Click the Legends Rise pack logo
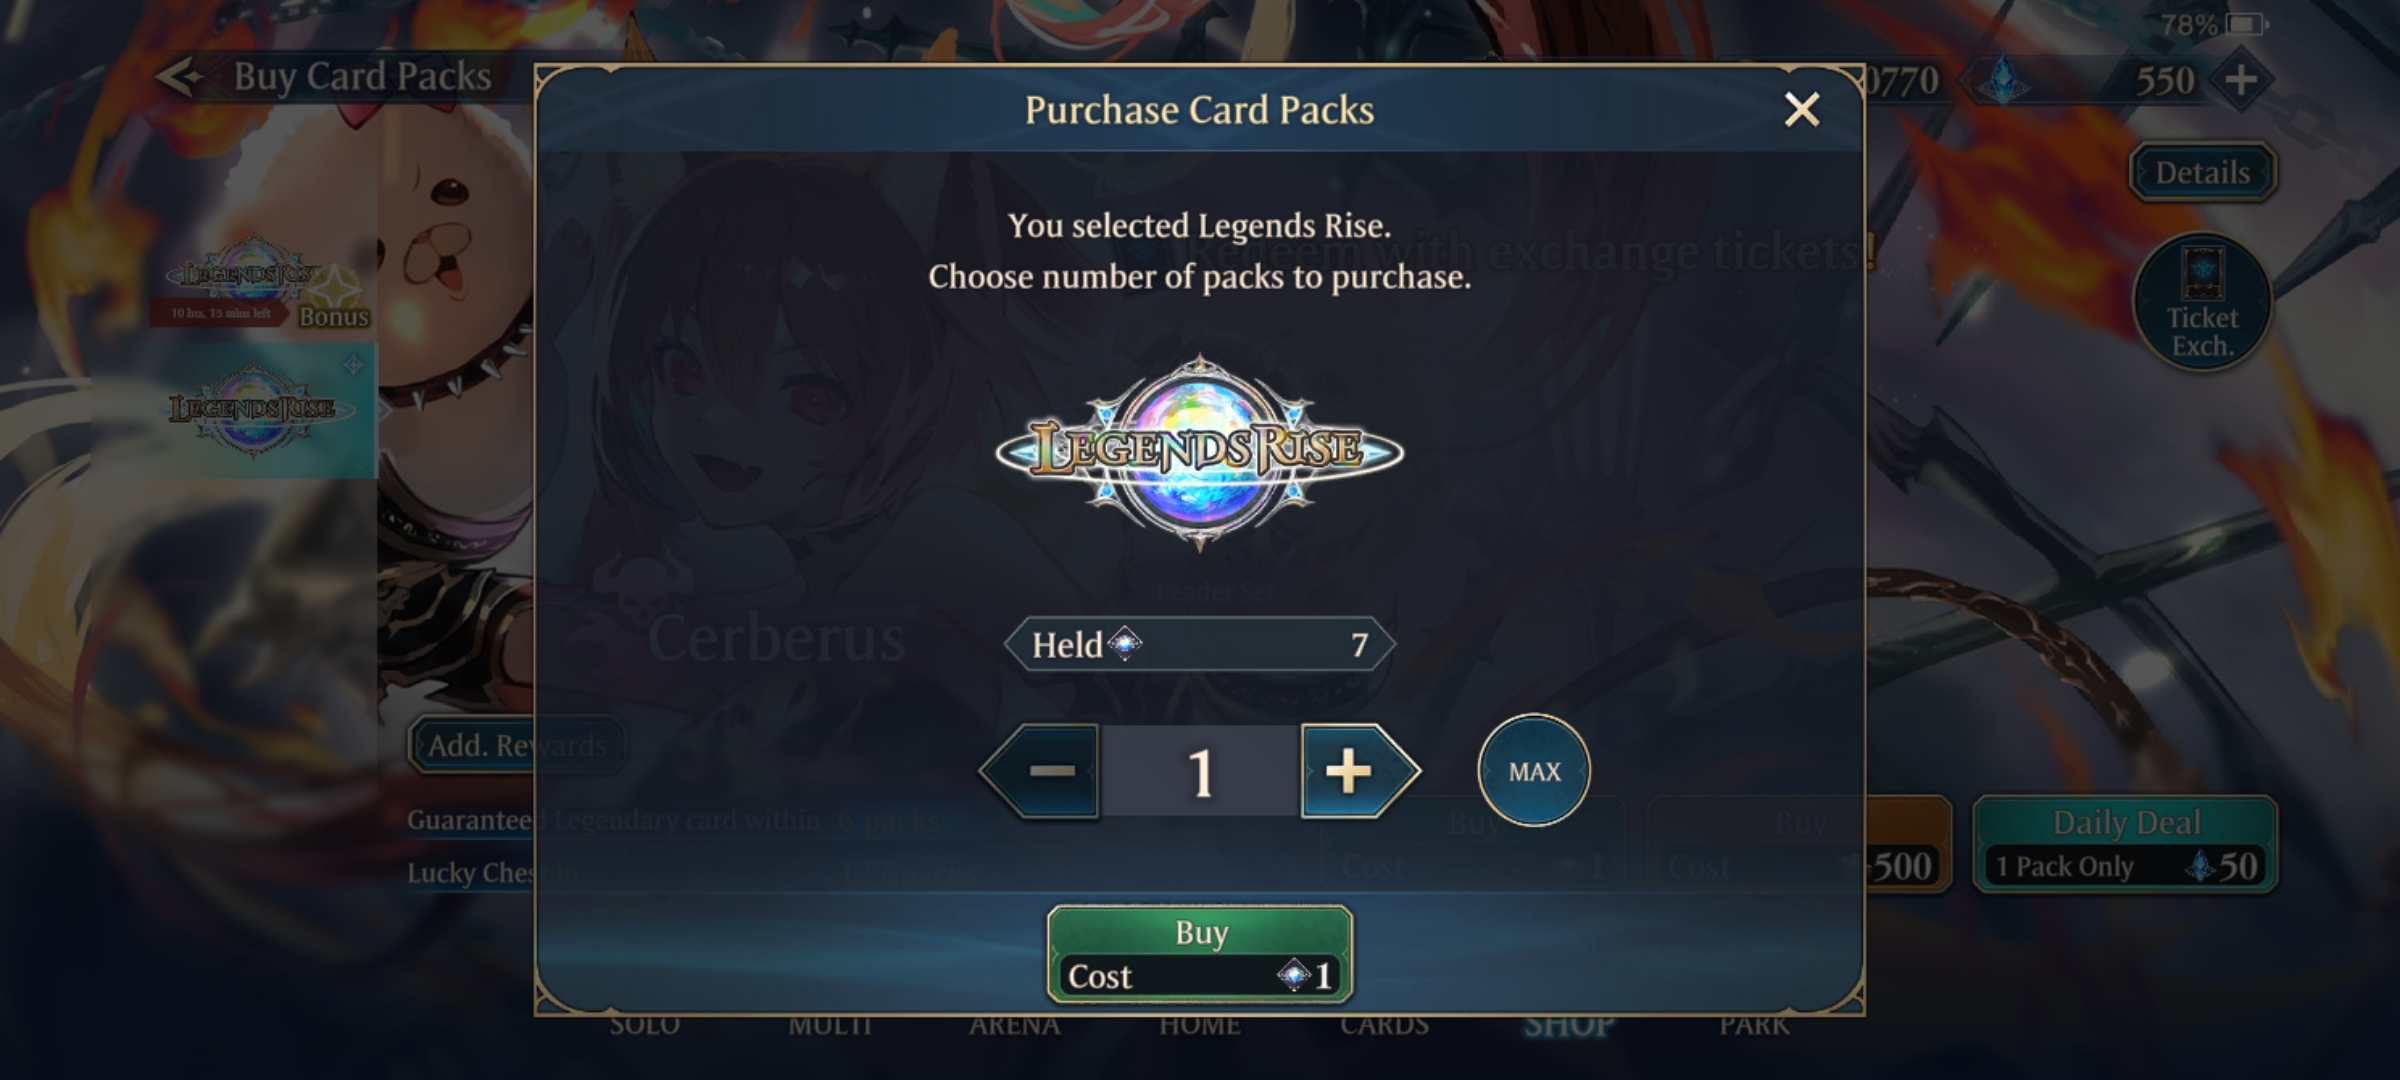The width and height of the screenshot is (2400, 1080). tap(1200, 452)
